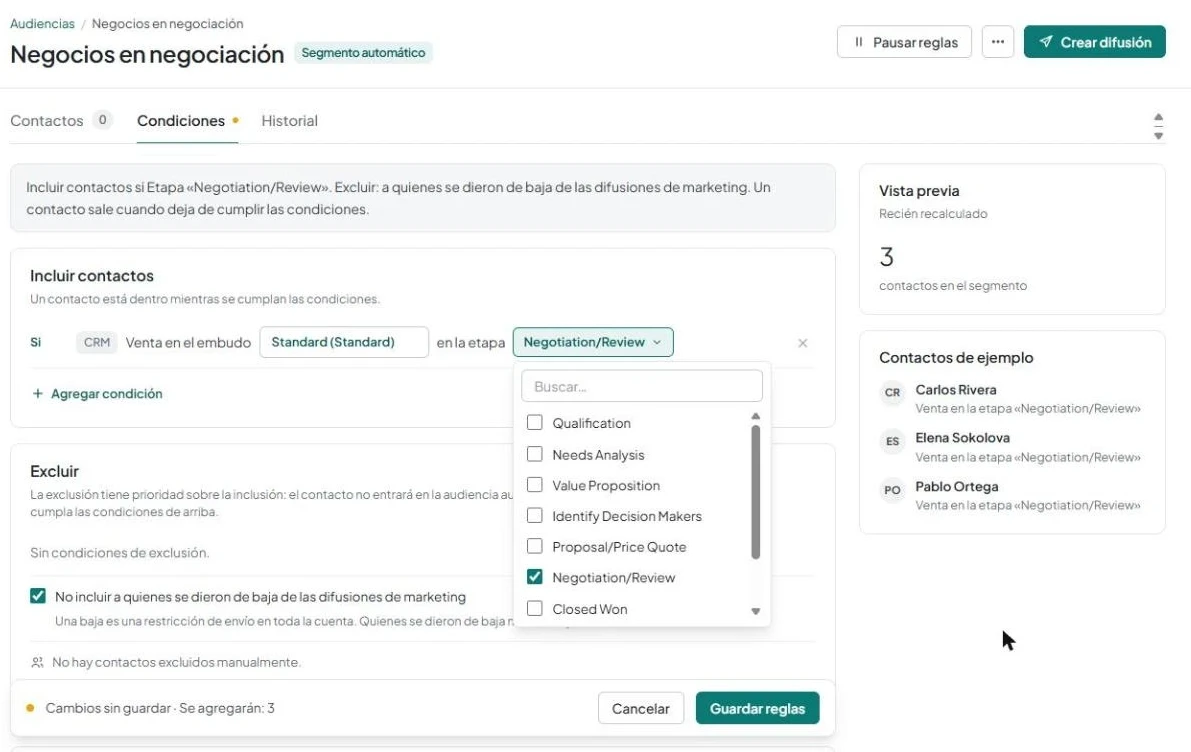1191x752 pixels.
Task: Open the Standard (Standard) funnel dropdown
Action: [344, 342]
